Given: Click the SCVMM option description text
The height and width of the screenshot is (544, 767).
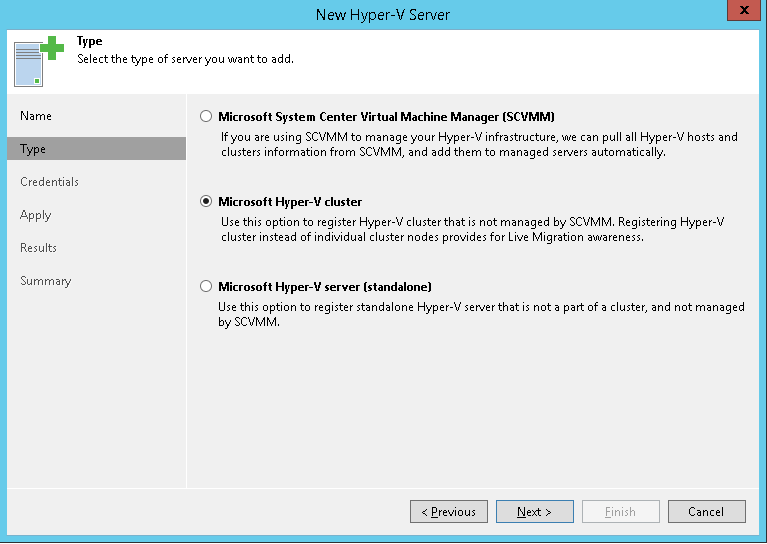Looking at the screenshot, I should point(479,144).
